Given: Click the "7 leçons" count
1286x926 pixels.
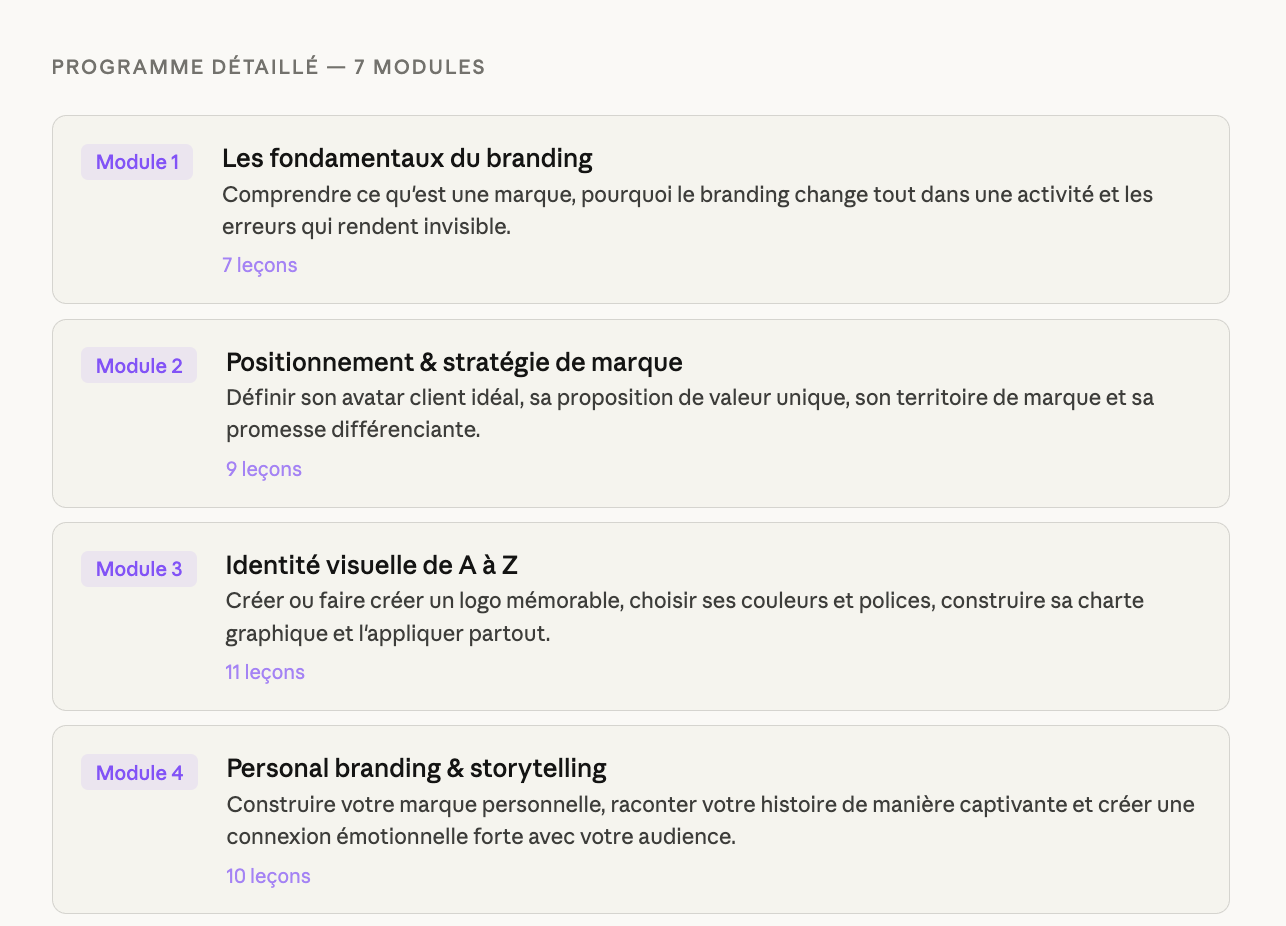Looking at the screenshot, I should (259, 265).
